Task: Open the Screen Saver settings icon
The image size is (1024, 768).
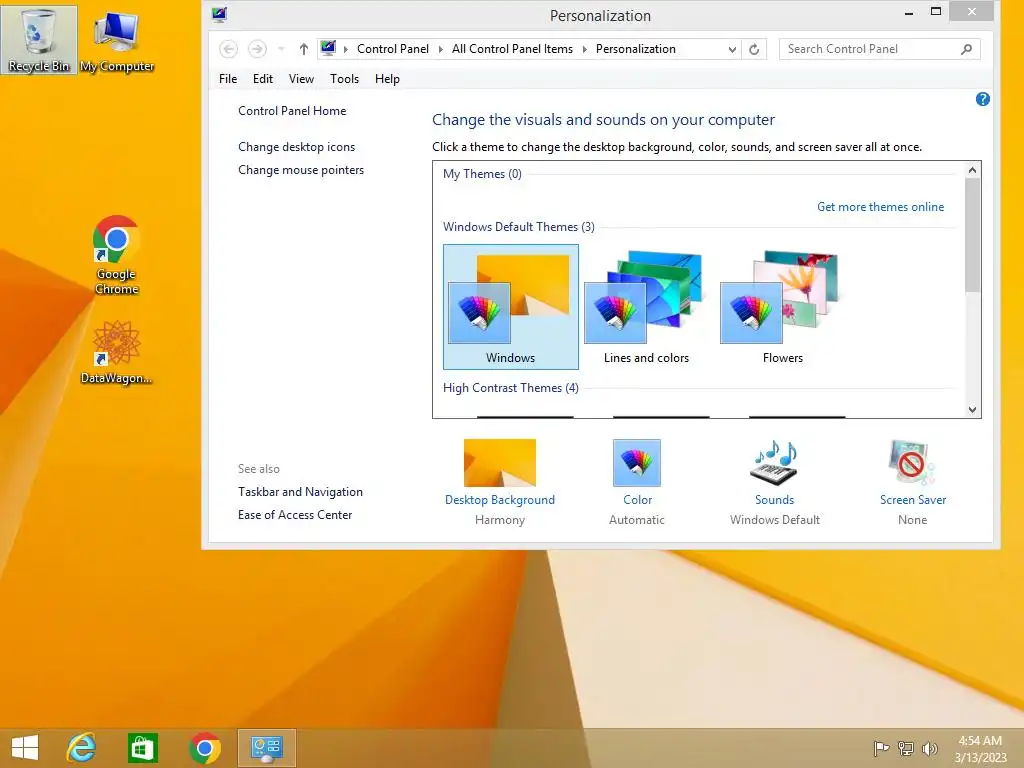Action: coord(912,463)
